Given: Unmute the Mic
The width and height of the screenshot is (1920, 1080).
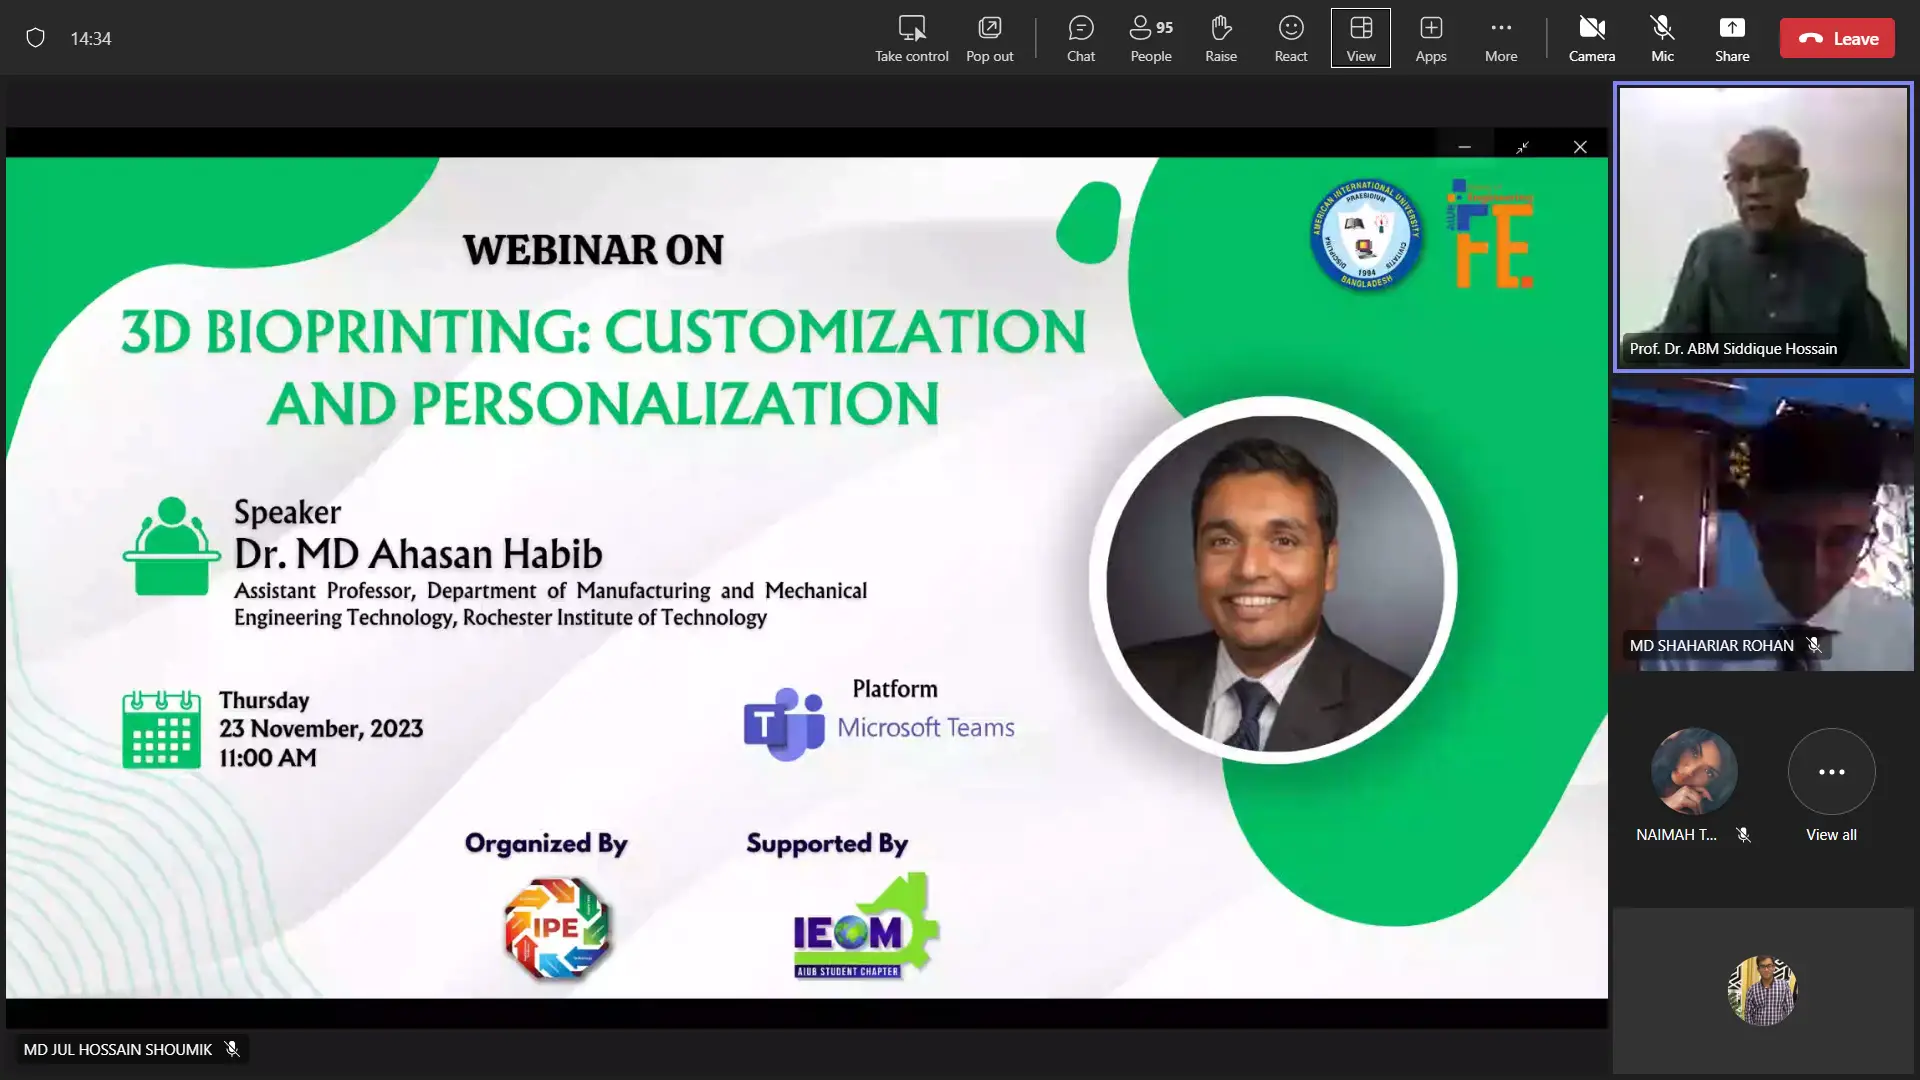Looking at the screenshot, I should tap(1662, 38).
